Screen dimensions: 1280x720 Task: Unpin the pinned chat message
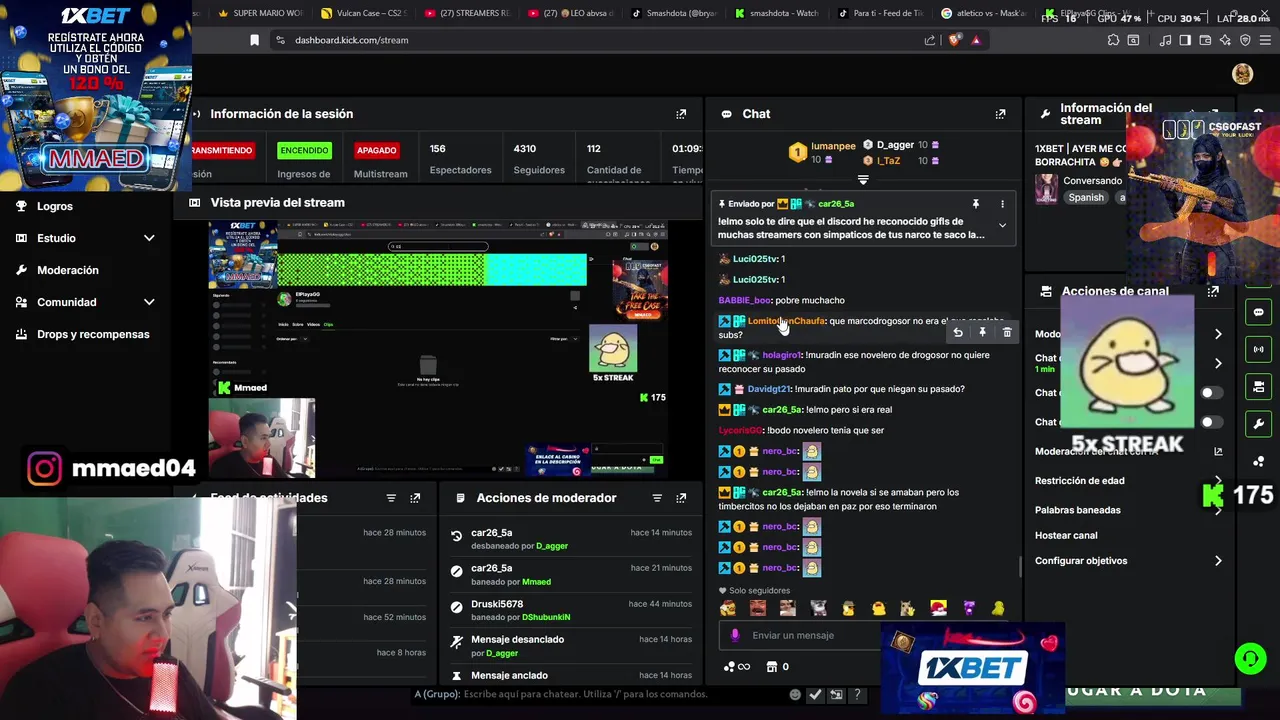click(976, 204)
